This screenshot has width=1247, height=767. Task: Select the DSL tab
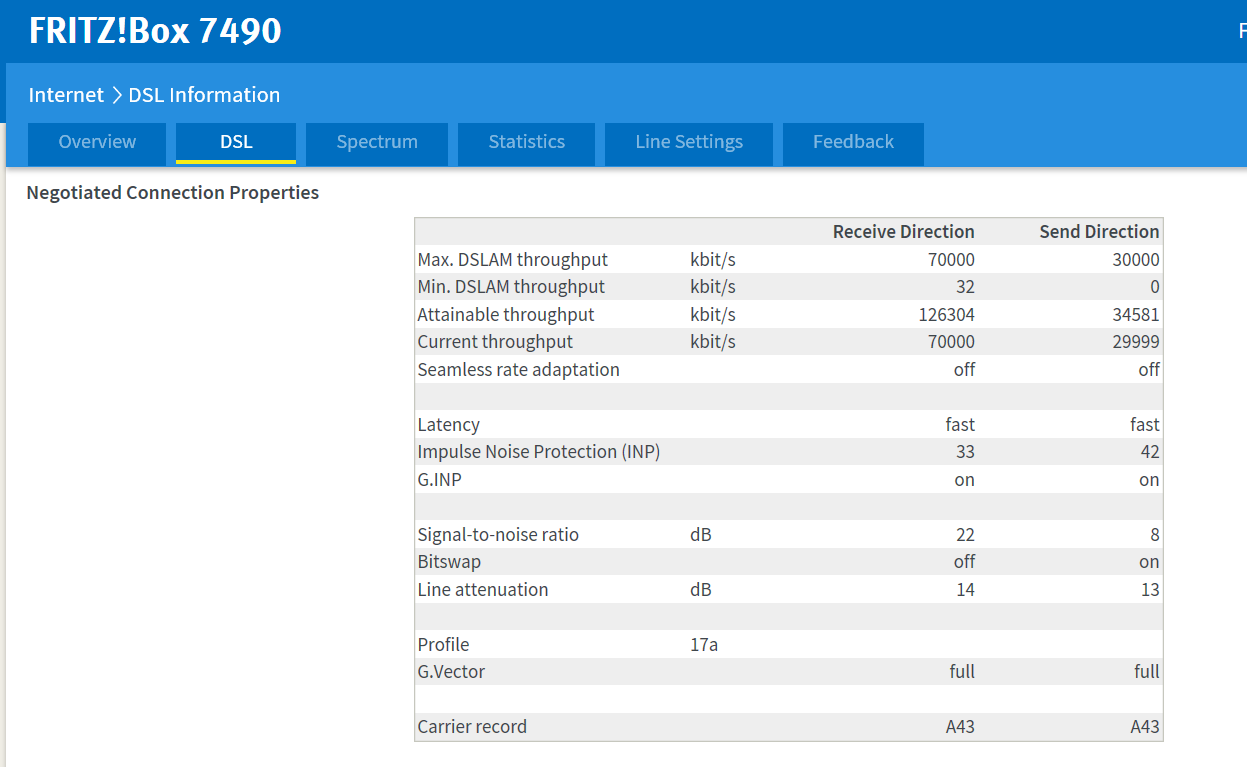coord(236,142)
